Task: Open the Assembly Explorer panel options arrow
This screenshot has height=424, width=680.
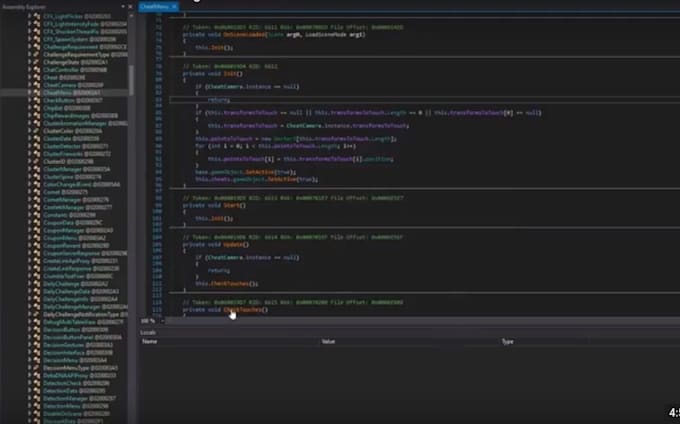Action: (x=123, y=7)
